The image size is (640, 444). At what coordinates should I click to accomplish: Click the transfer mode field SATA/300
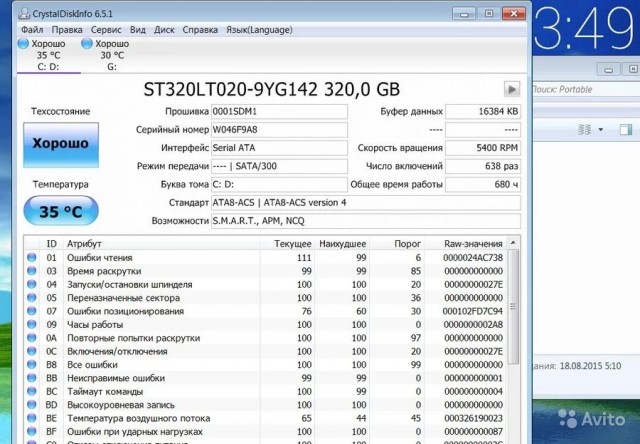point(279,166)
